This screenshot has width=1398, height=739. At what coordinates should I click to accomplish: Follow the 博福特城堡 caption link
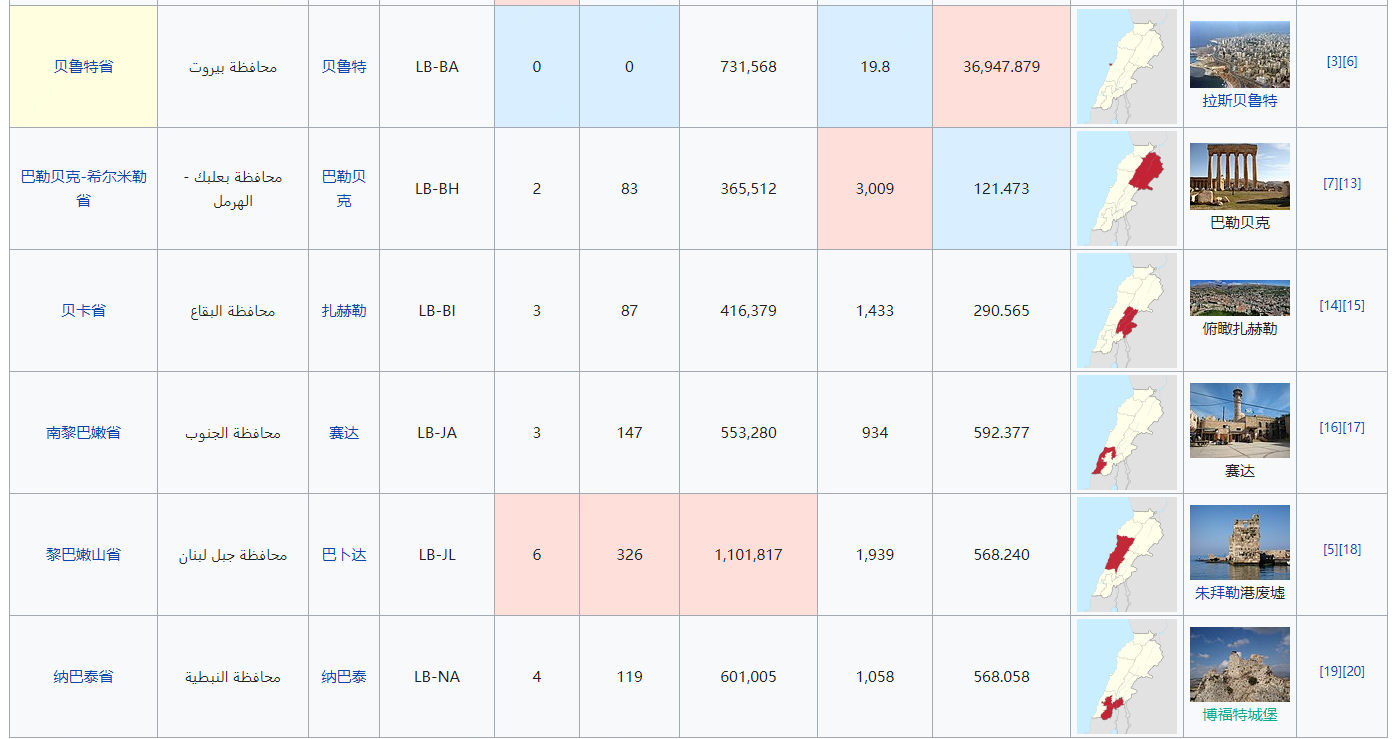pyautogui.click(x=1239, y=715)
